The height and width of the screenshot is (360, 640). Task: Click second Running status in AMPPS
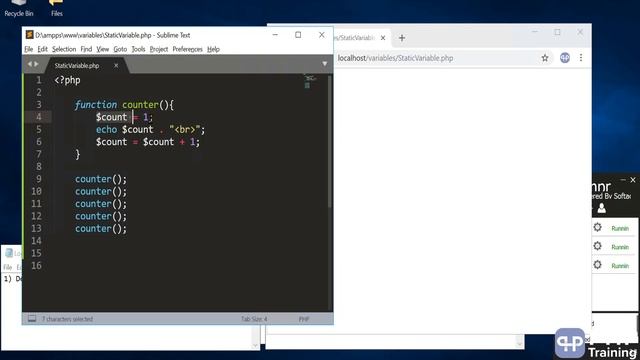click(620, 247)
